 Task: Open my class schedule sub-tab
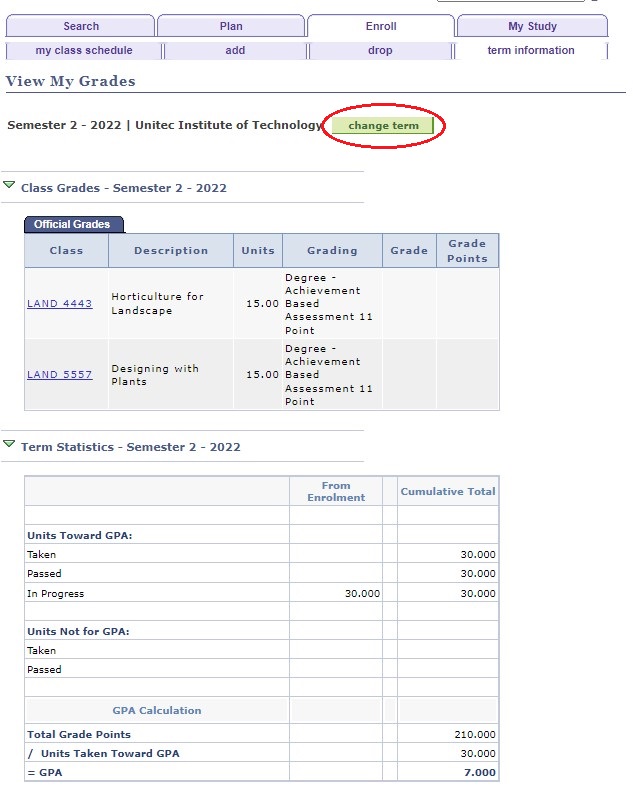(84, 50)
